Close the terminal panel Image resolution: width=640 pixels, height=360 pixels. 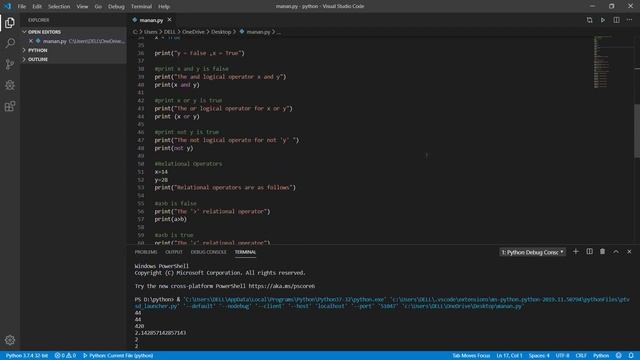pyautogui.click(x=629, y=252)
